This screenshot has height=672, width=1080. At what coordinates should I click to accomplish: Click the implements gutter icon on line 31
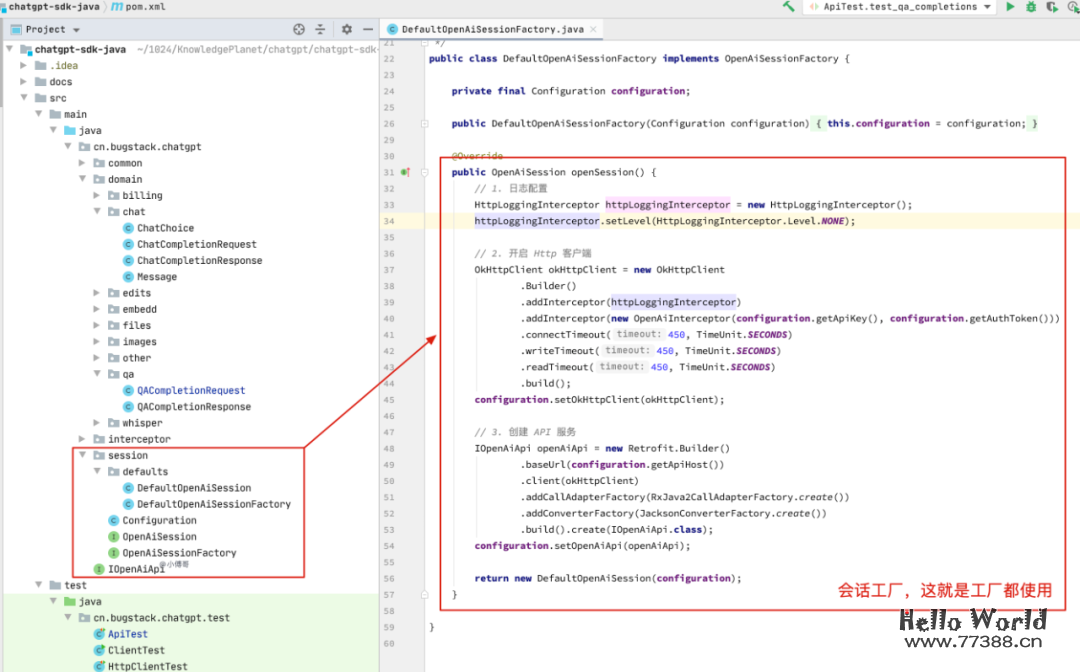(405, 172)
